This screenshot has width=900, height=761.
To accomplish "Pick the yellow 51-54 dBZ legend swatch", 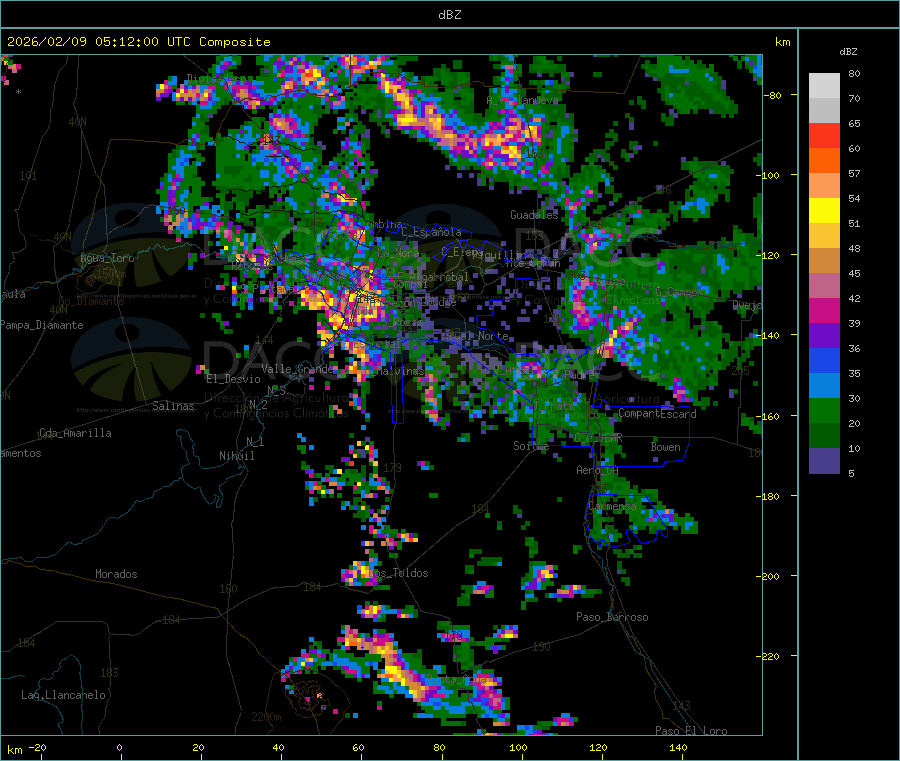I will pyautogui.click(x=824, y=211).
